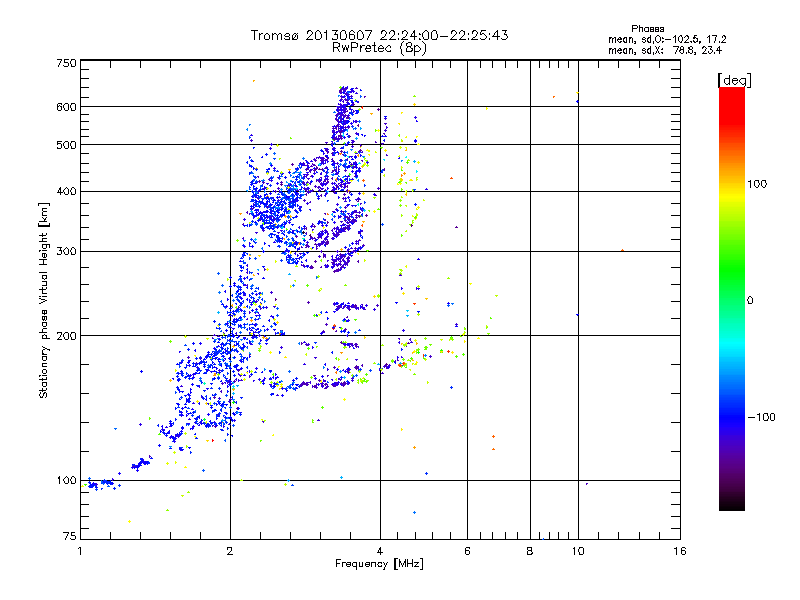Click x-axis tick label '6'
This screenshot has width=800, height=600.
(467, 551)
